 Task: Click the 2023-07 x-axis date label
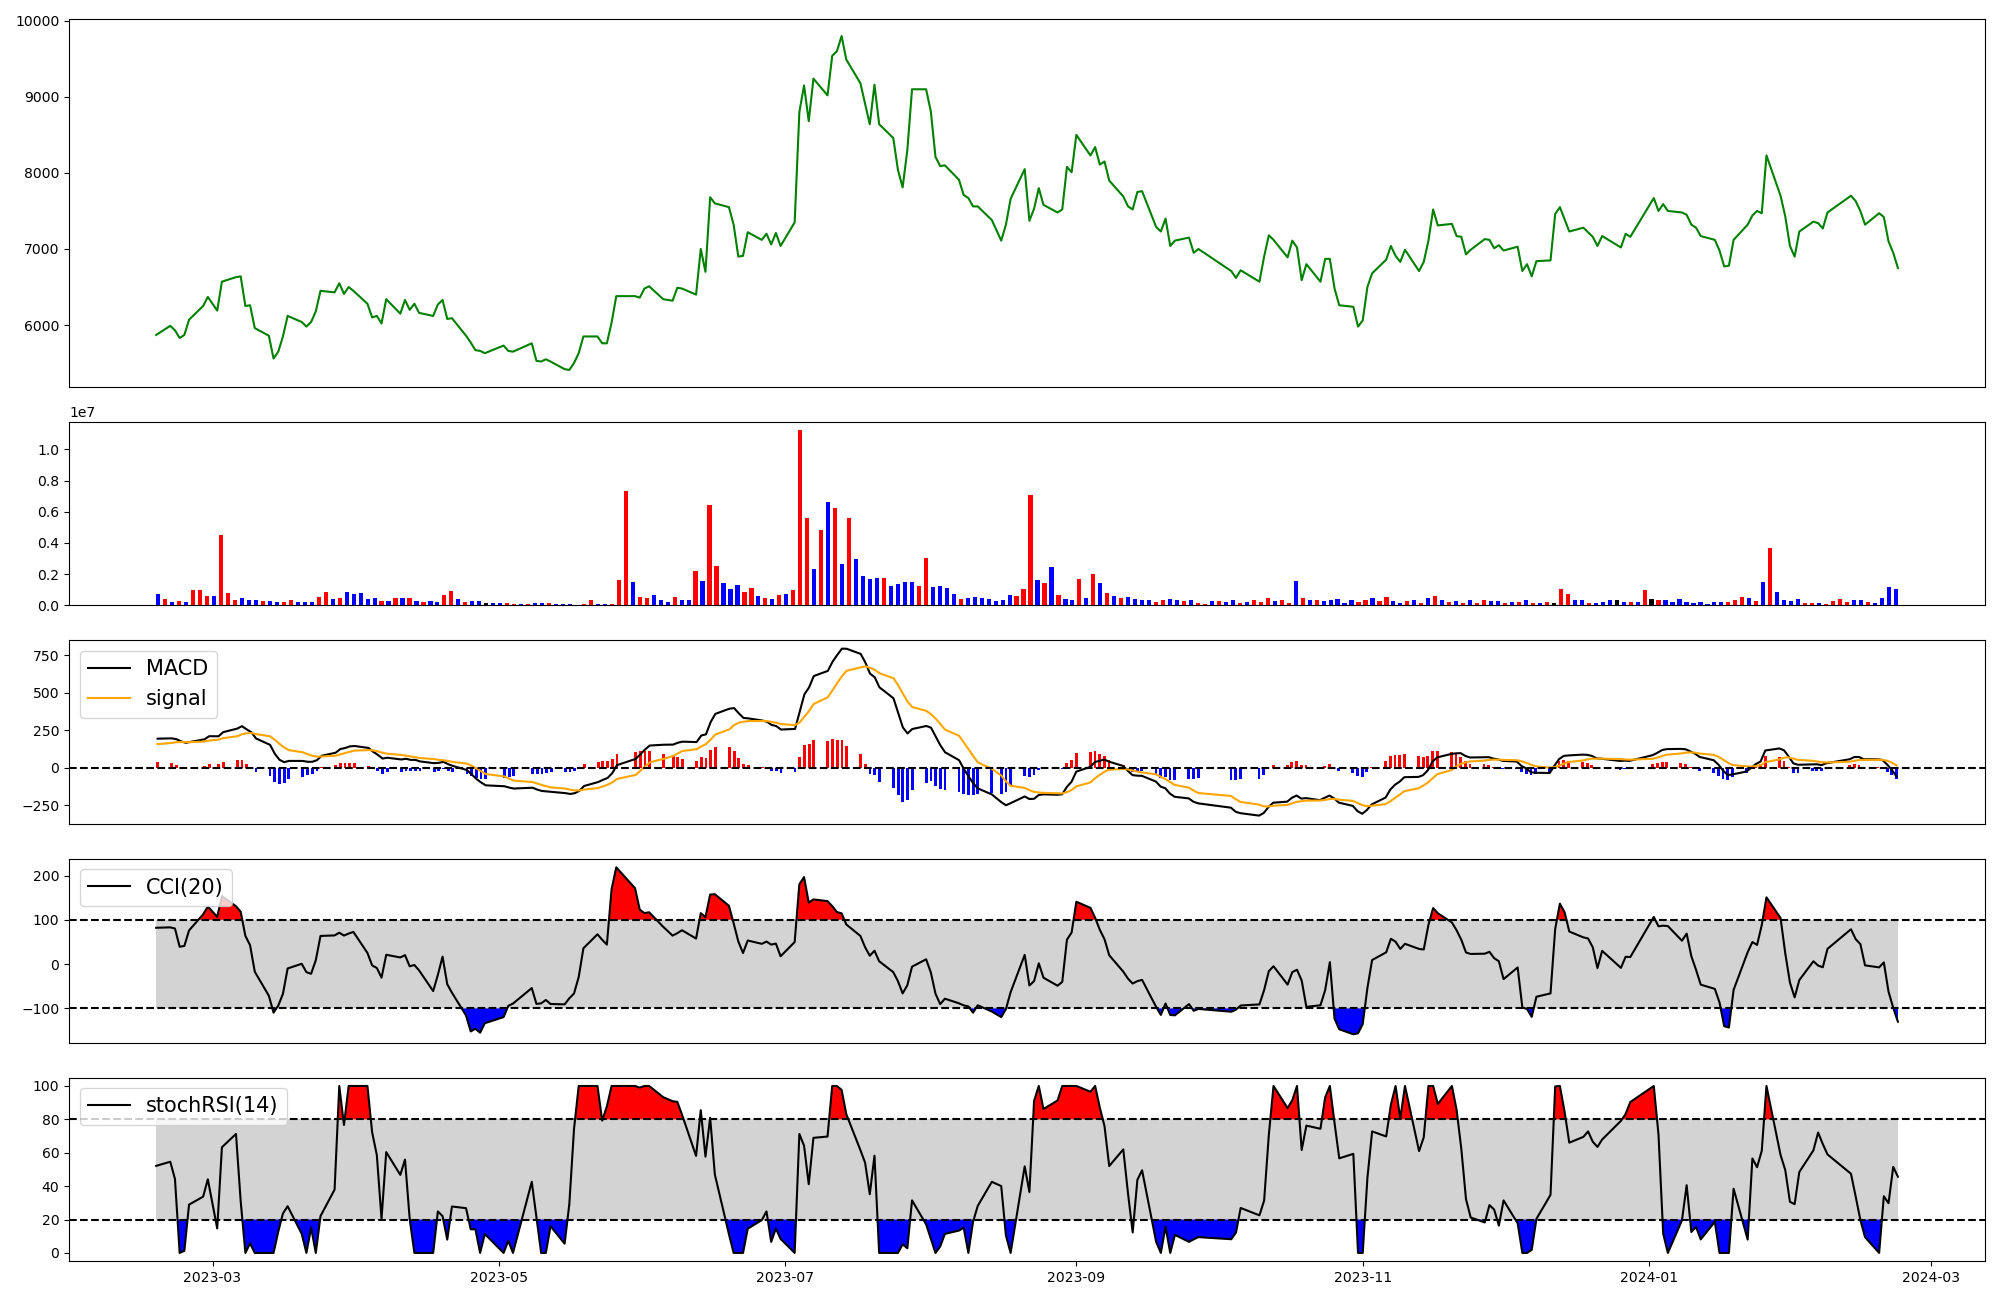[x=785, y=1277]
